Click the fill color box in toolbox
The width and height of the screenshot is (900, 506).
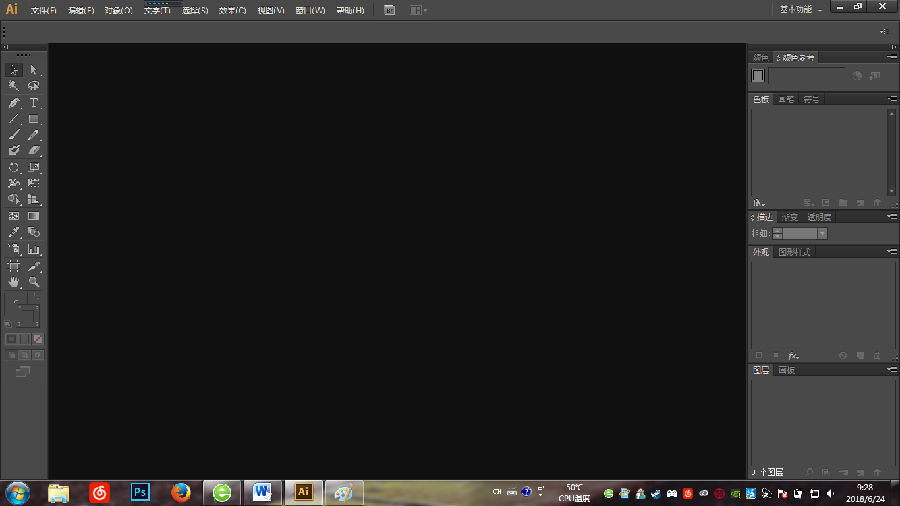[x=16, y=302]
